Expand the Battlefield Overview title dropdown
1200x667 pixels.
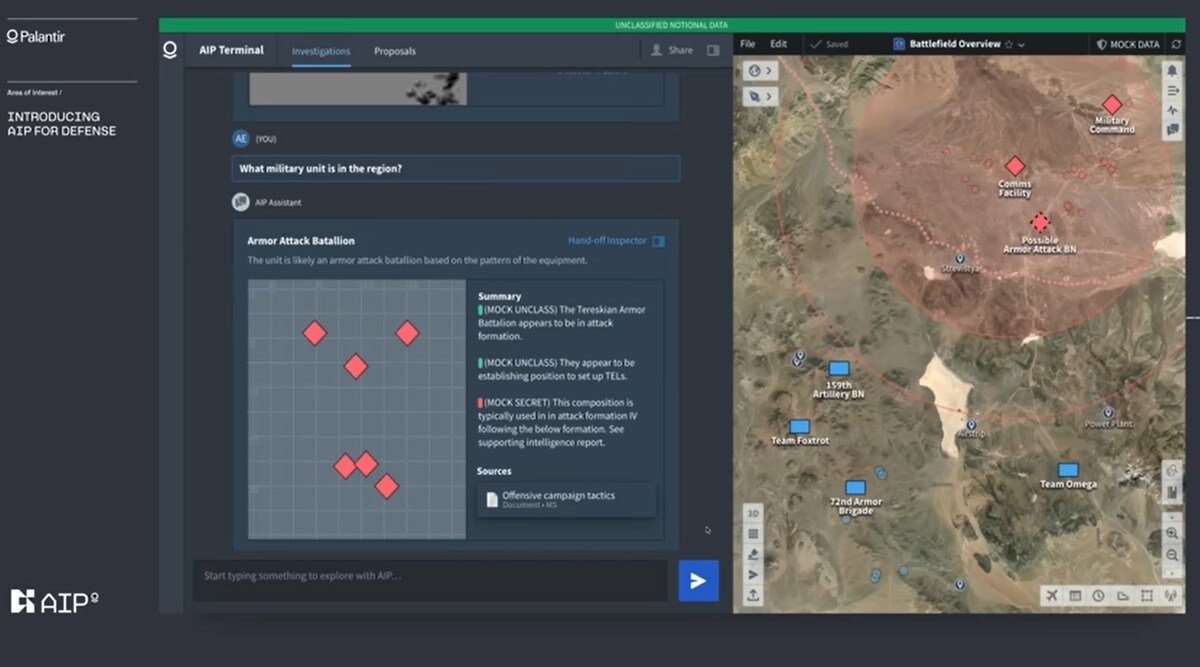pos(1021,45)
